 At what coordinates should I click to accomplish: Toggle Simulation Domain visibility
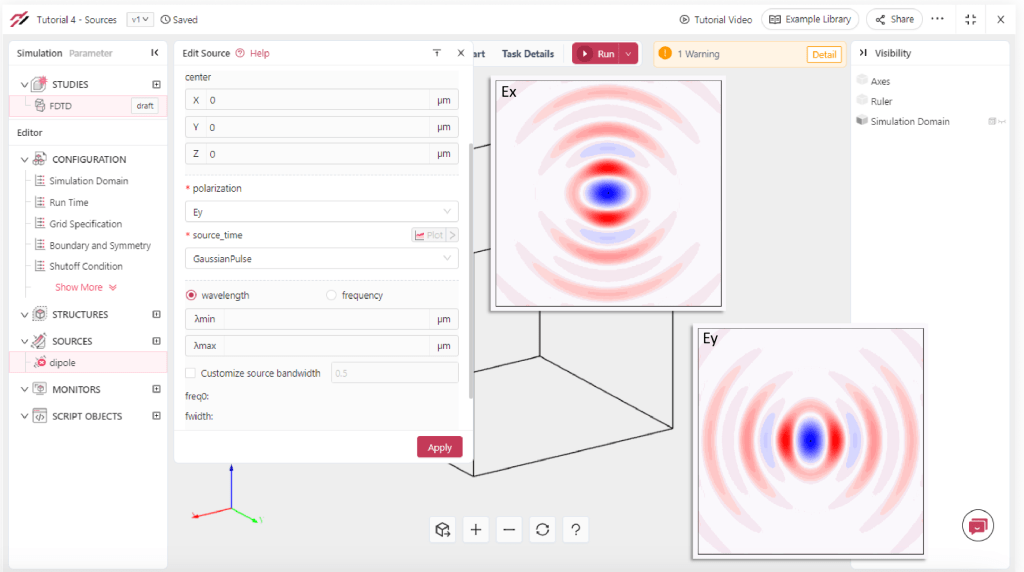click(x=862, y=121)
